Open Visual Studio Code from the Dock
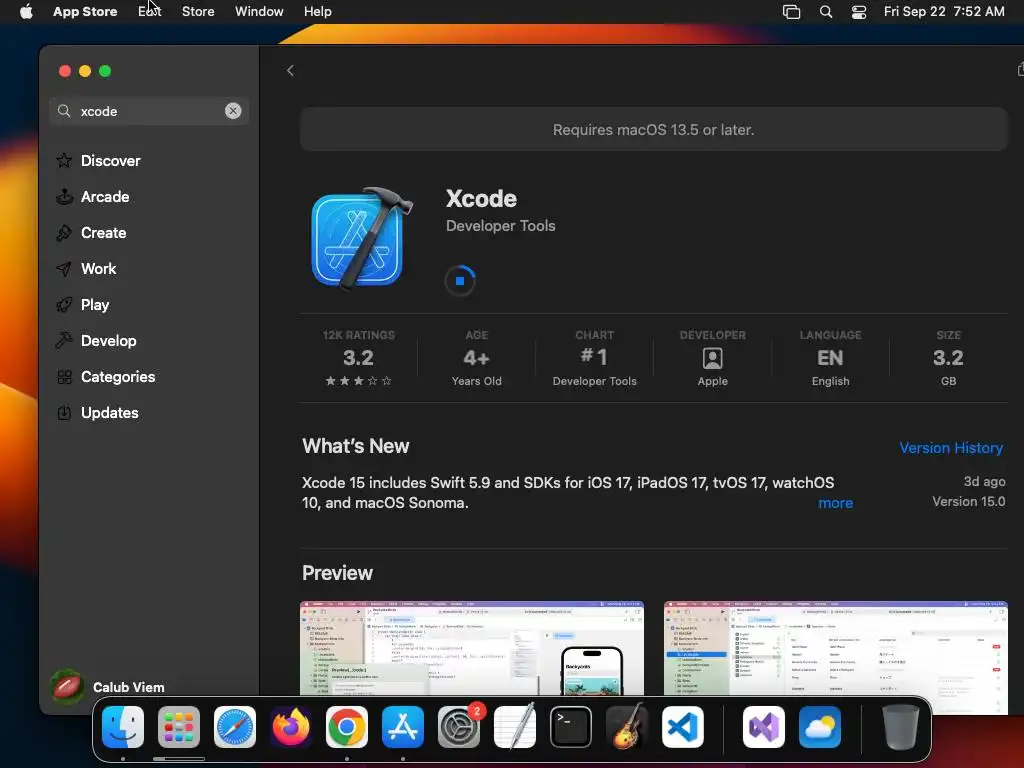Viewport: 1024px width, 768px height. [x=683, y=727]
